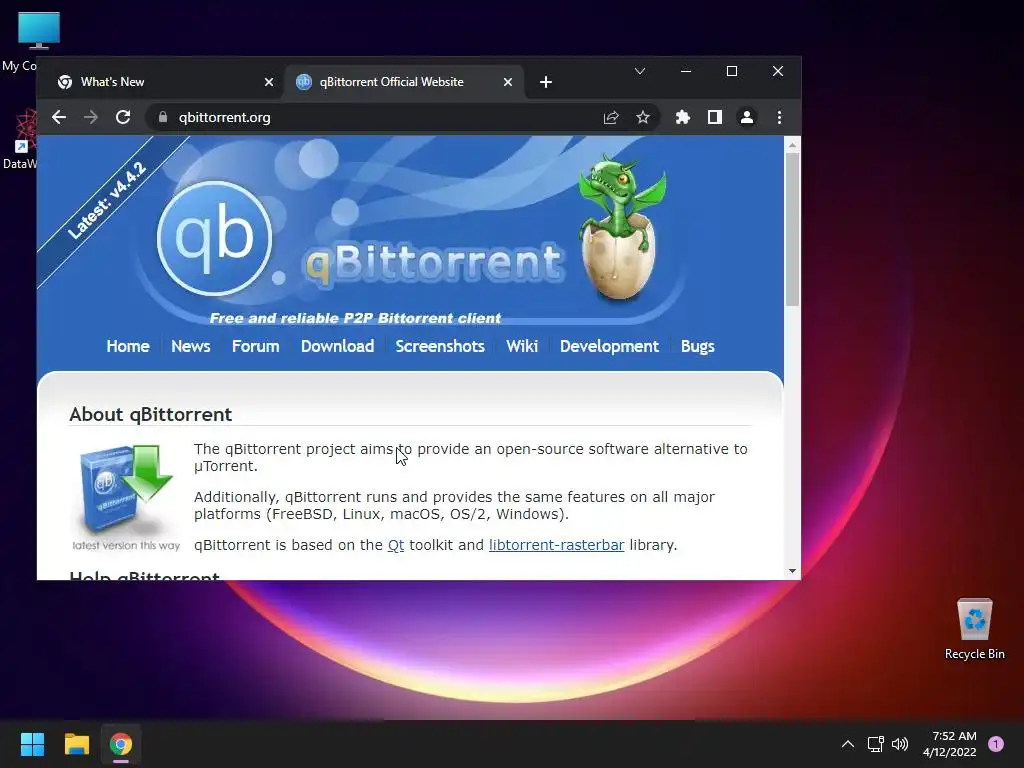The width and height of the screenshot is (1024, 768).
Task: Open the Download navigation item
Action: point(338,346)
